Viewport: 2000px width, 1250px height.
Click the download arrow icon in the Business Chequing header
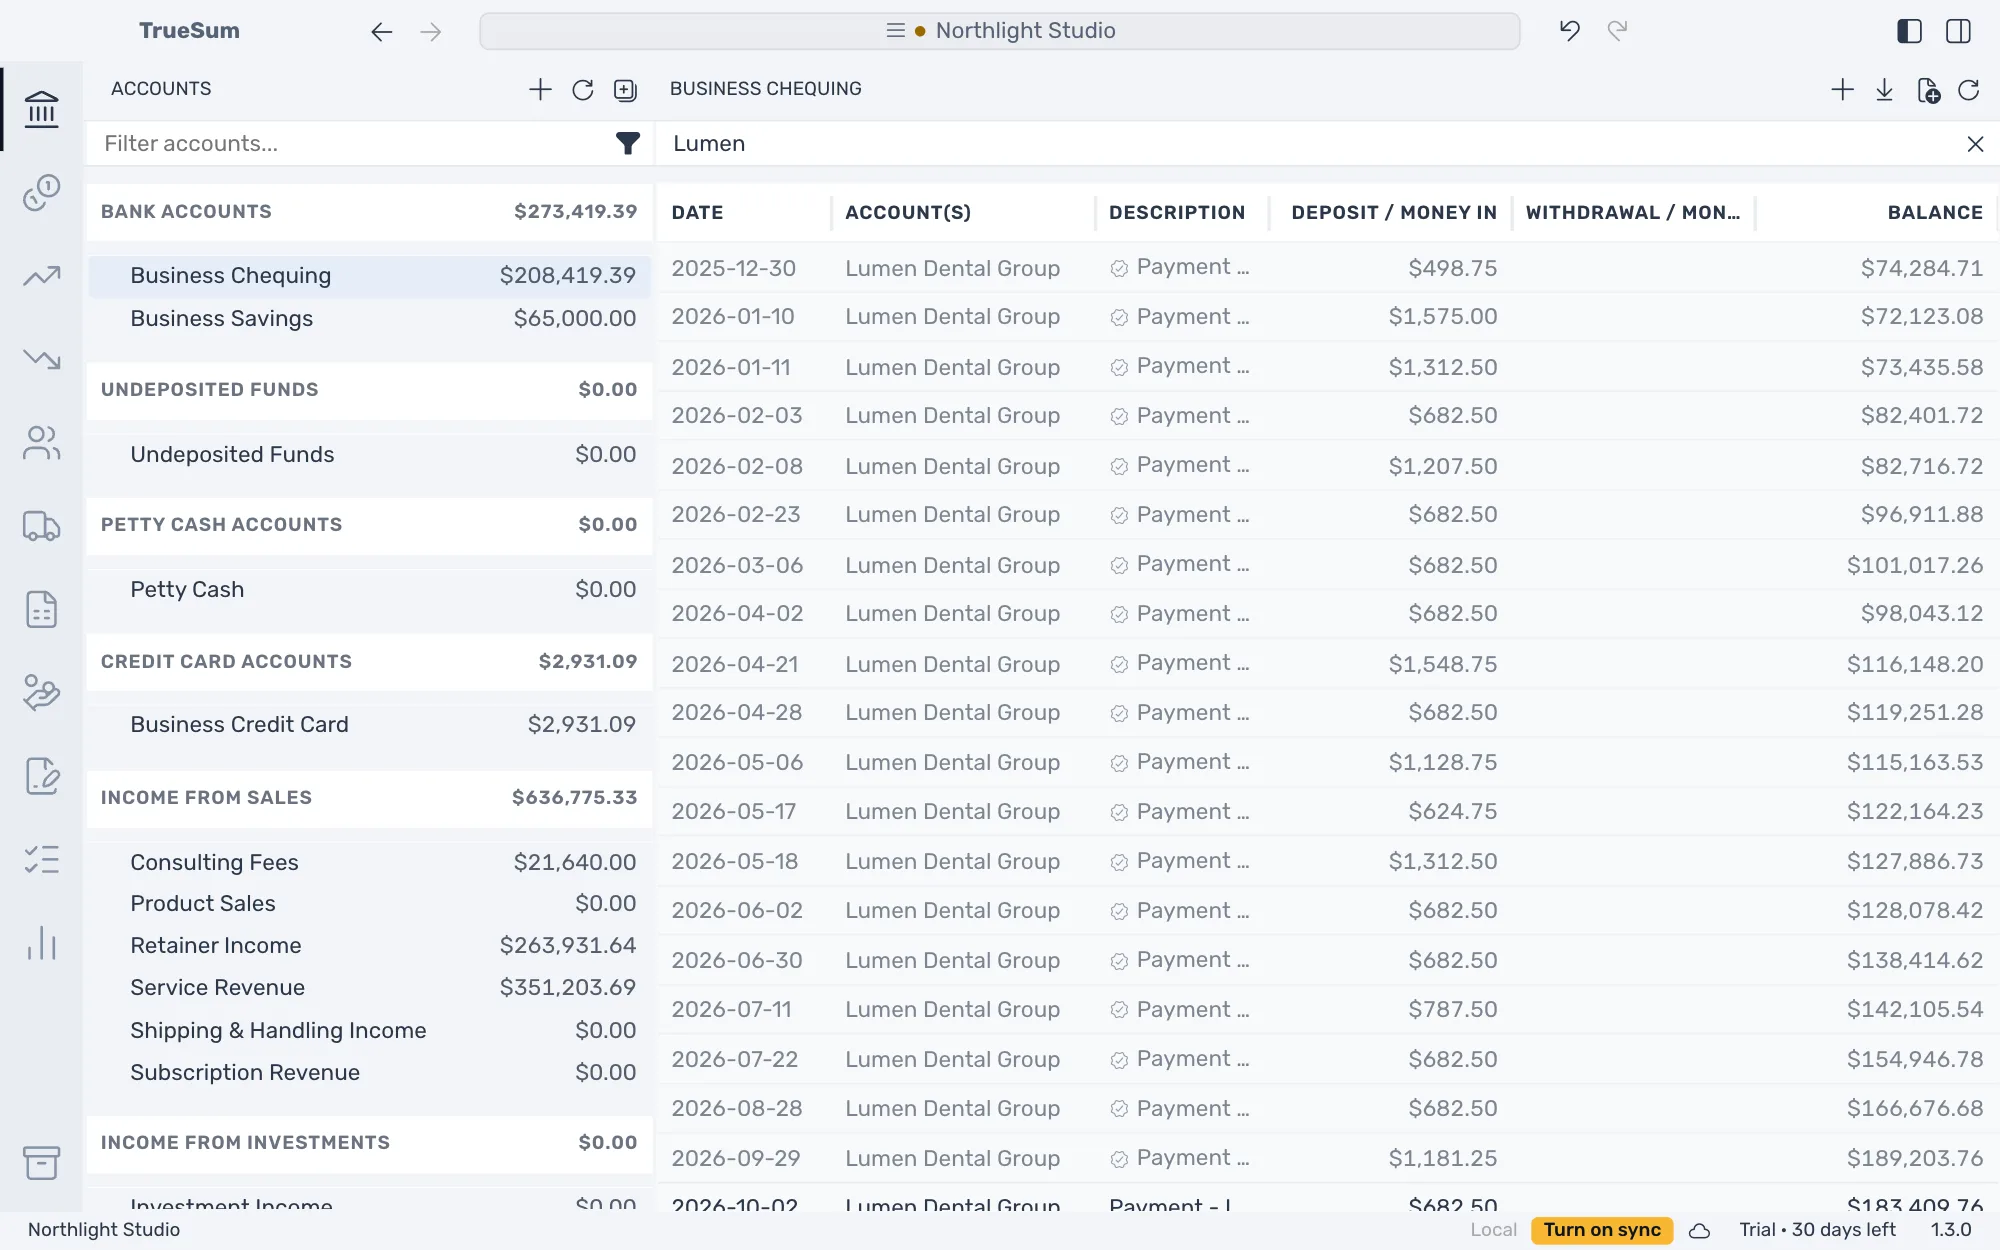click(x=1885, y=90)
